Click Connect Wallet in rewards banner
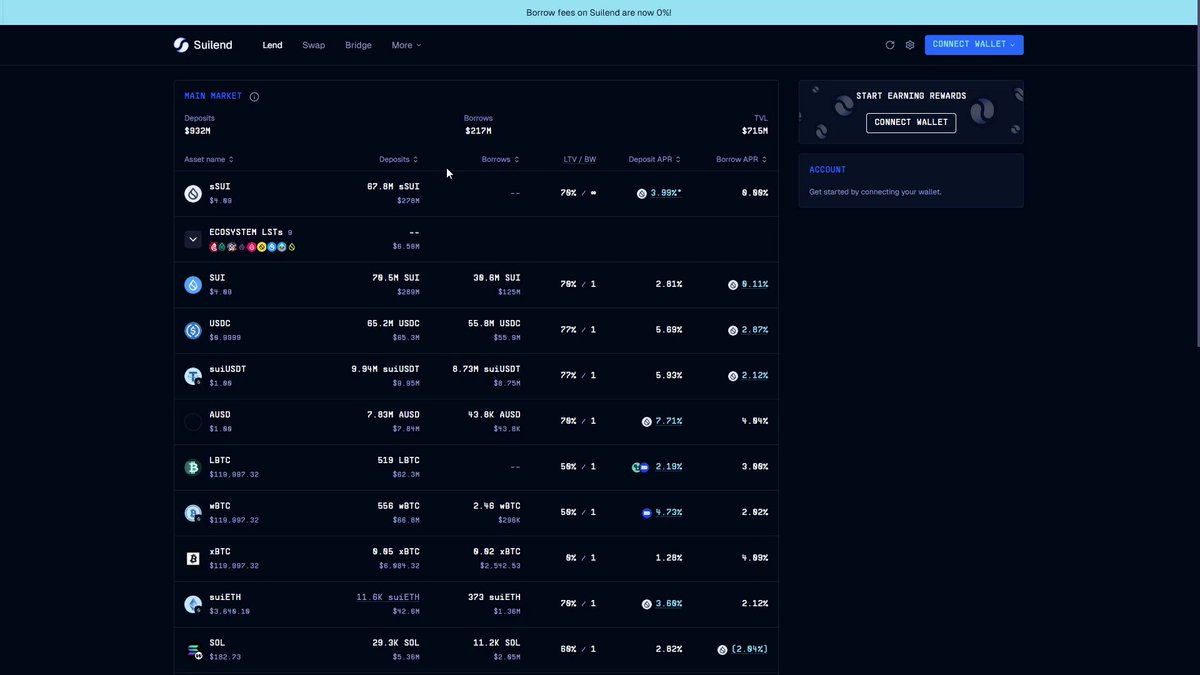Viewport: 1200px width, 675px height. click(x=911, y=122)
